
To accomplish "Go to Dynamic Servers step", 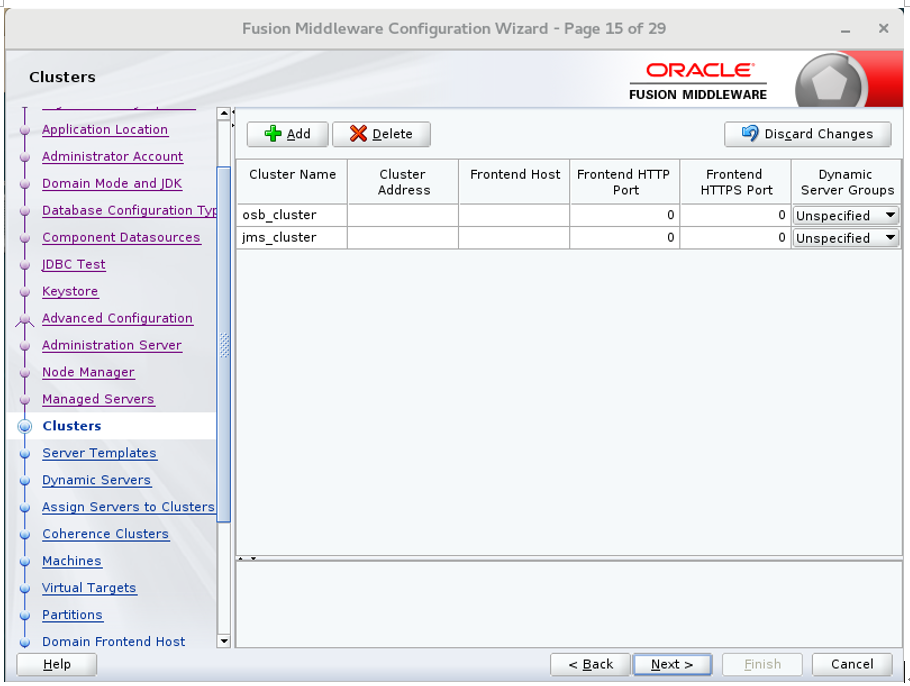I will [96, 480].
